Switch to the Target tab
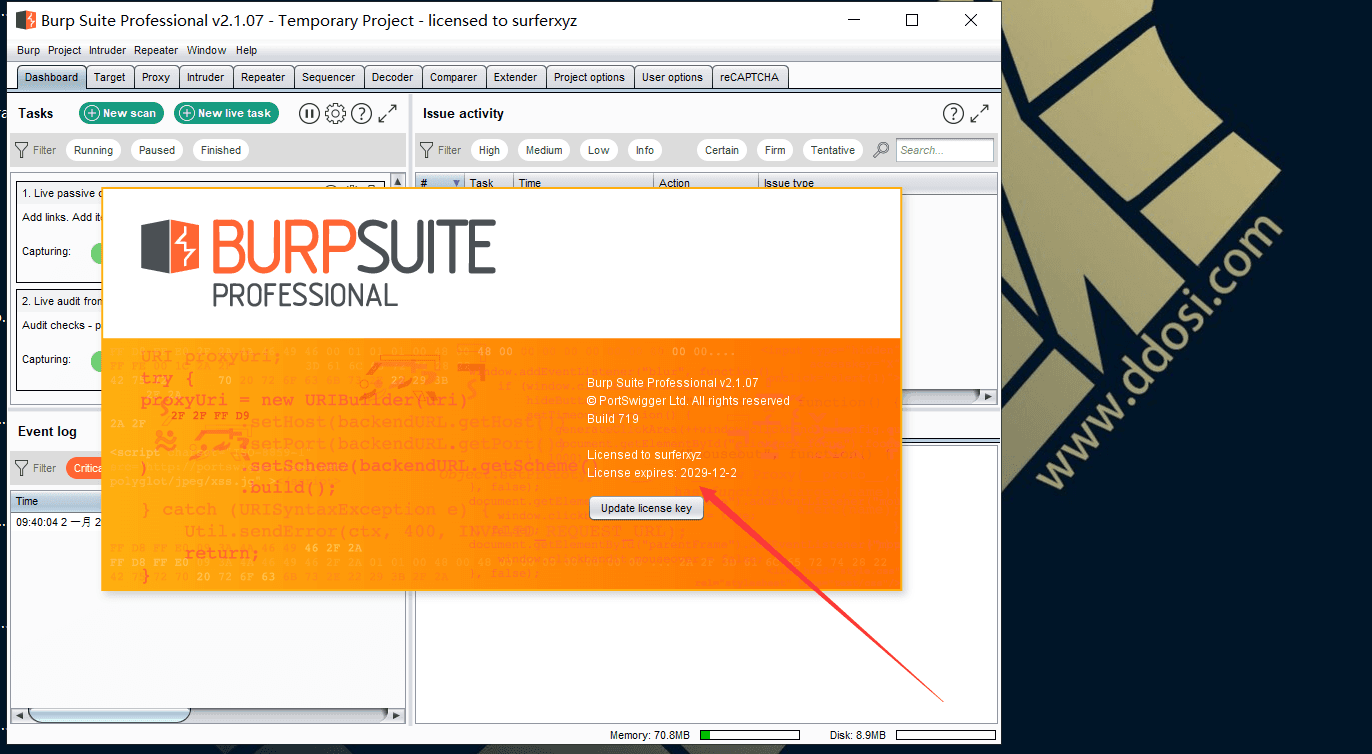The height and width of the screenshot is (754, 1372). (110, 77)
